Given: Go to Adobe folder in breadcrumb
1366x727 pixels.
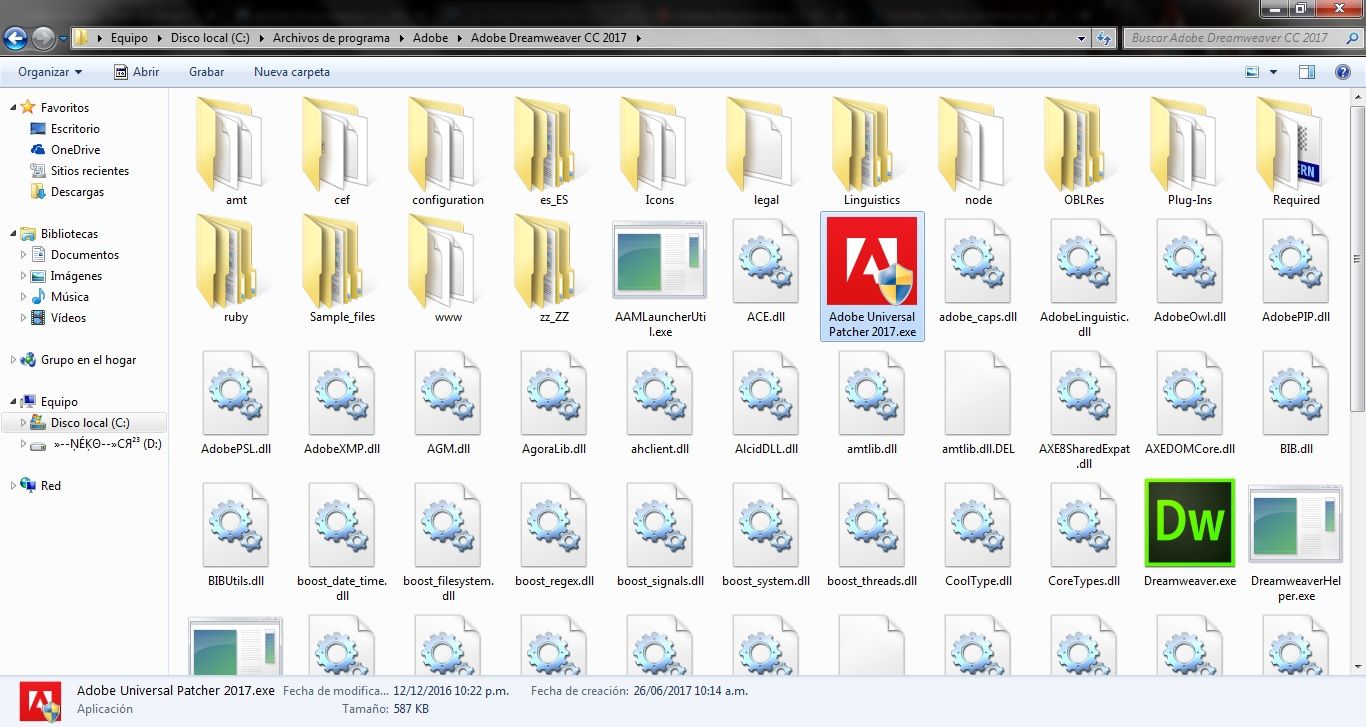Looking at the screenshot, I should [431, 38].
